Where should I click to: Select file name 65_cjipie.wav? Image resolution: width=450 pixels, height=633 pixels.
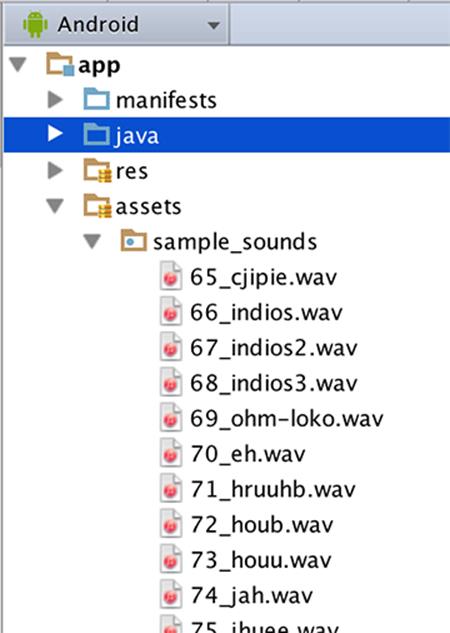pos(264,278)
